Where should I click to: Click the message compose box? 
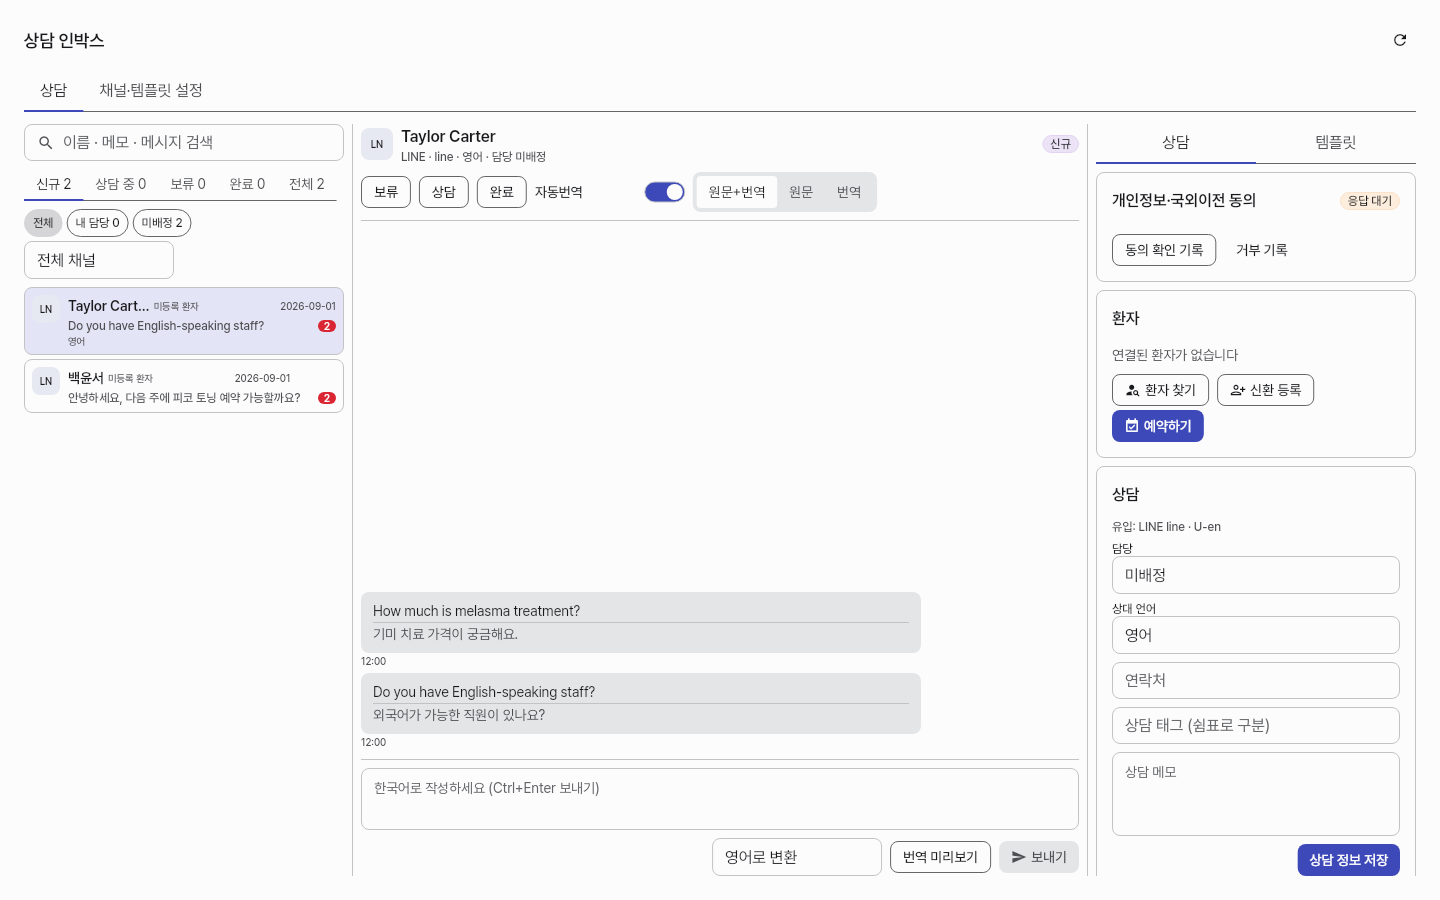pyautogui.click(x=720, y=799)
